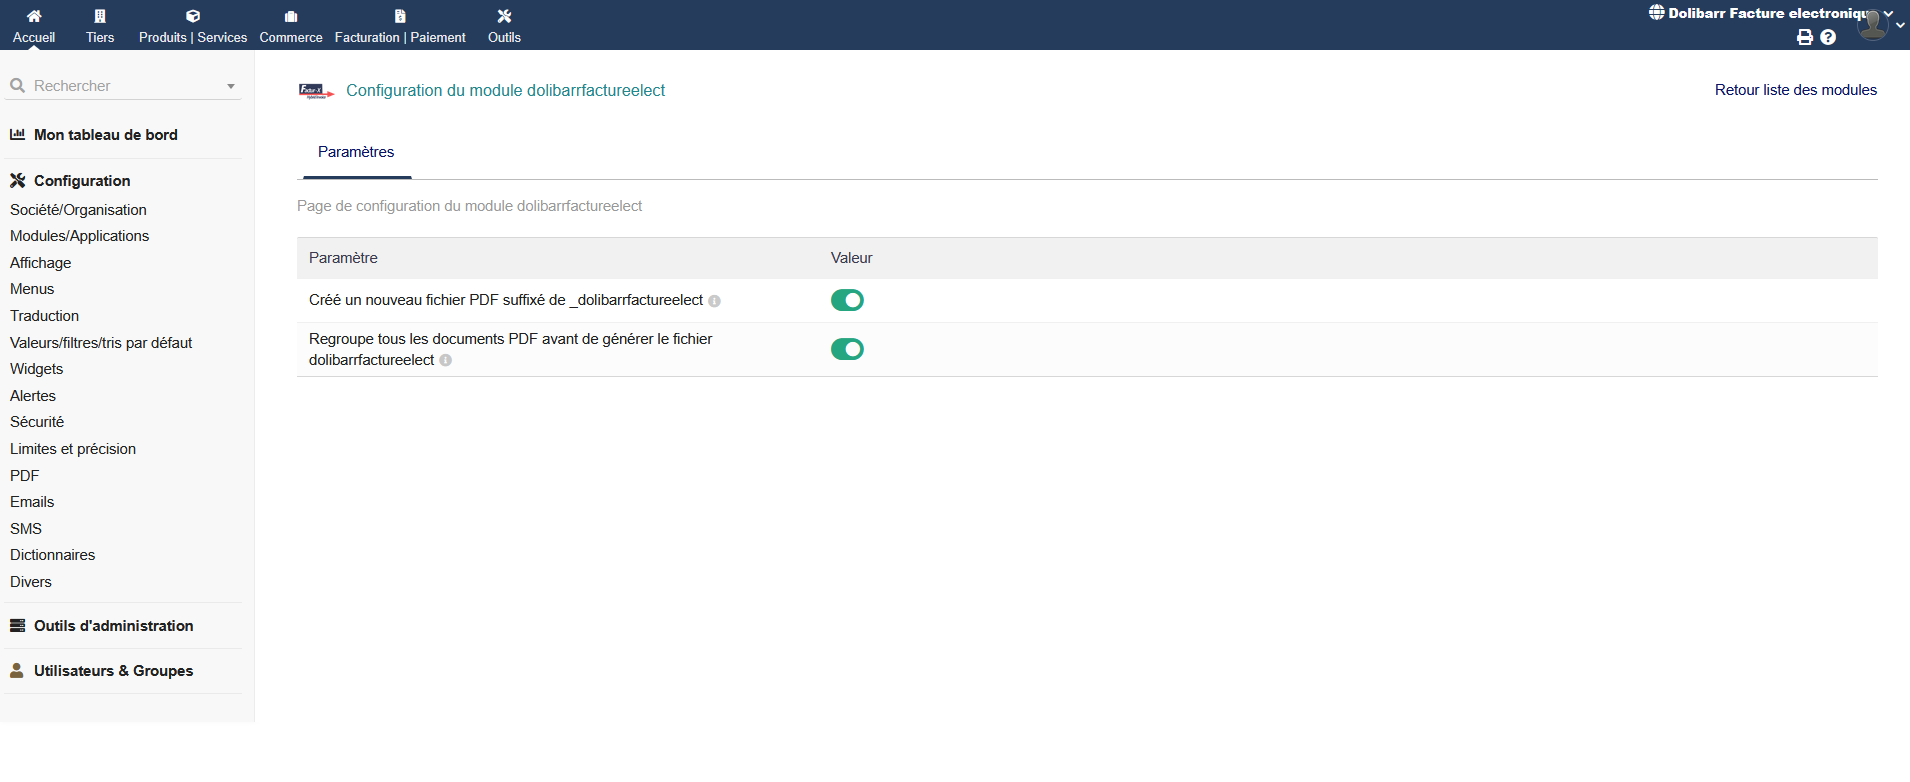The width and height of the screenshot is (1910, 782).
Task: Expand the search box dropdown arrow
Action: click(x=231, y=87)
